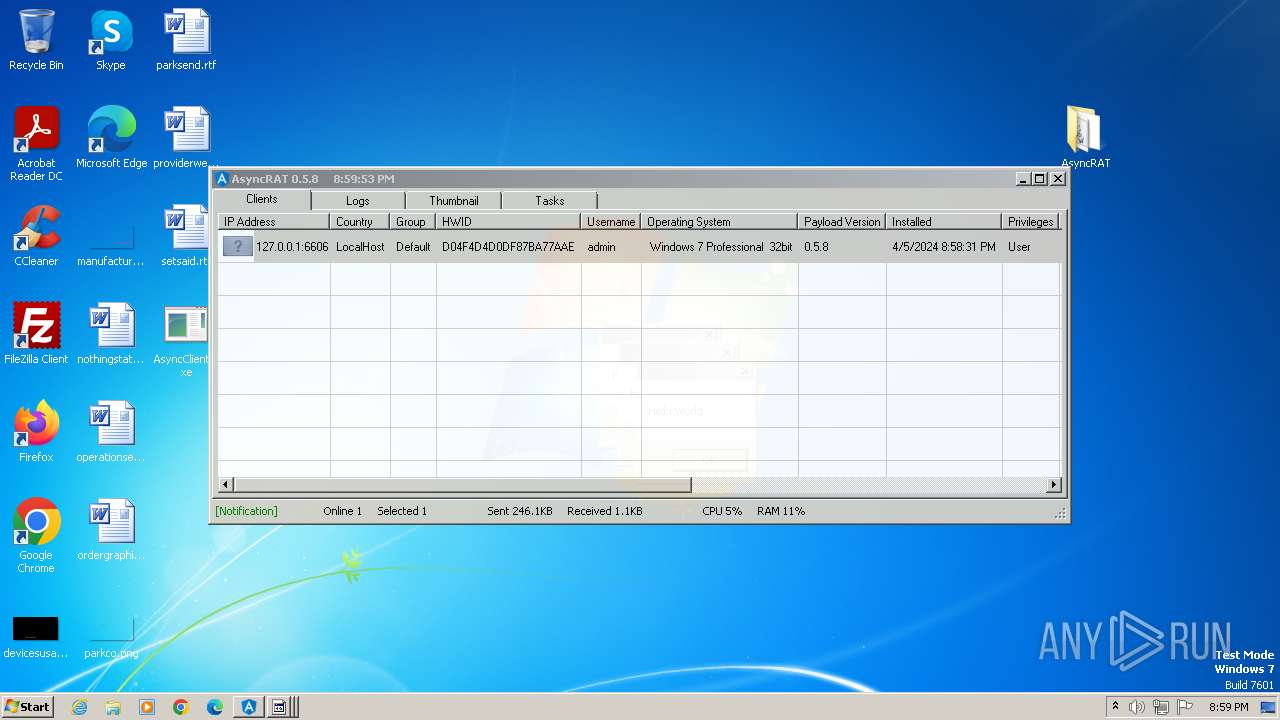This screenshot has height=720, width=1280.
Task: Open Internet Explorer from taskbar
Action: coord(80,707)
